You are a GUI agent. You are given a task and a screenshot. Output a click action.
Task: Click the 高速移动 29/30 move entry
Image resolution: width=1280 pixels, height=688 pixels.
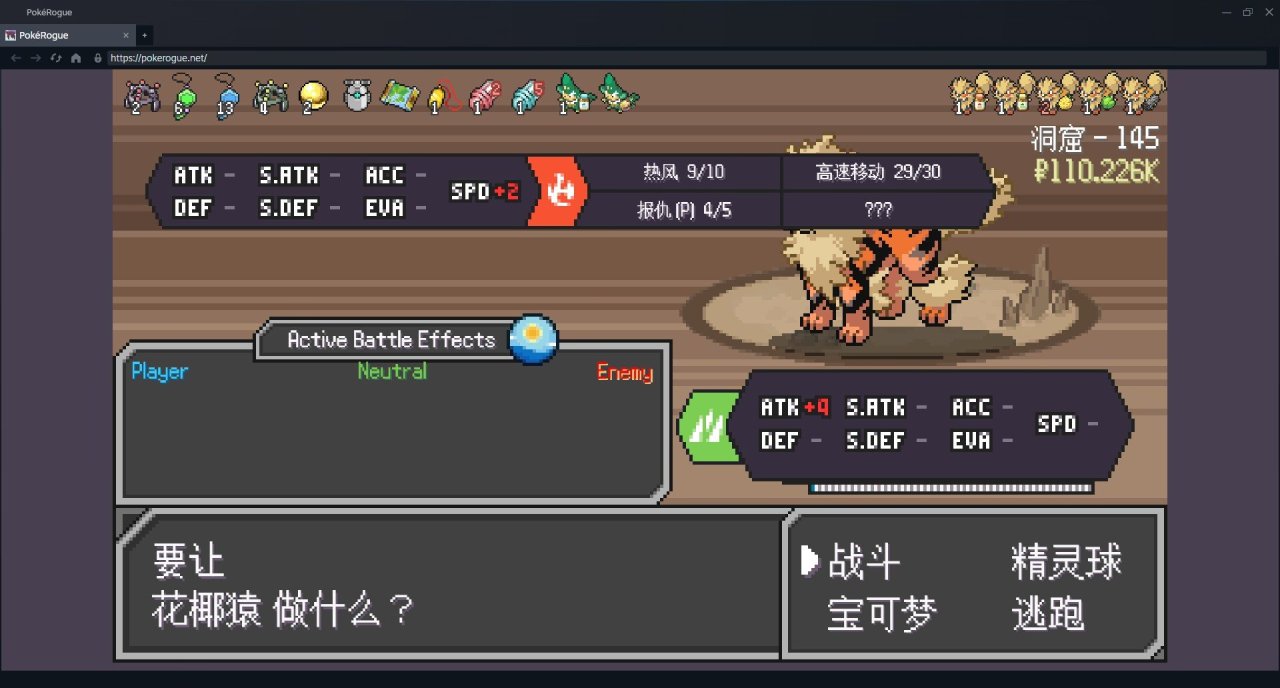[878, 172]
